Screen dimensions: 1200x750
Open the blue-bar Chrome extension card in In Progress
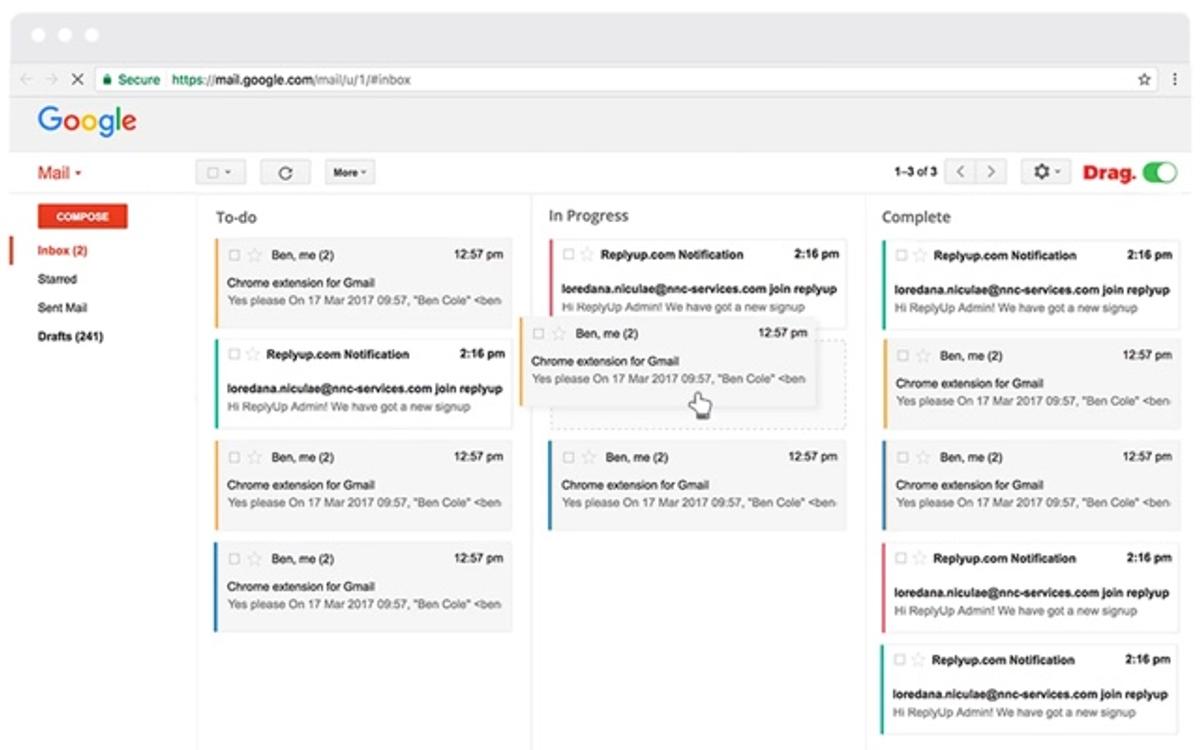point(698,485)
